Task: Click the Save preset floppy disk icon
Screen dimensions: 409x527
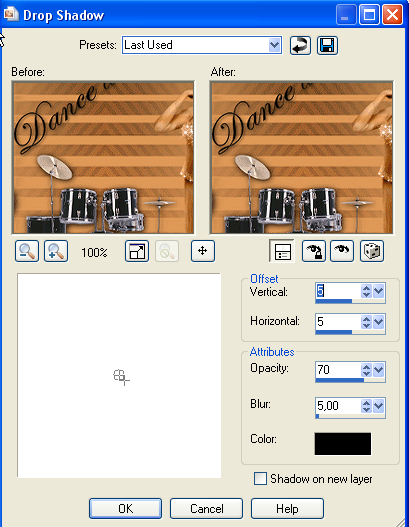Action: click(327, 45)
